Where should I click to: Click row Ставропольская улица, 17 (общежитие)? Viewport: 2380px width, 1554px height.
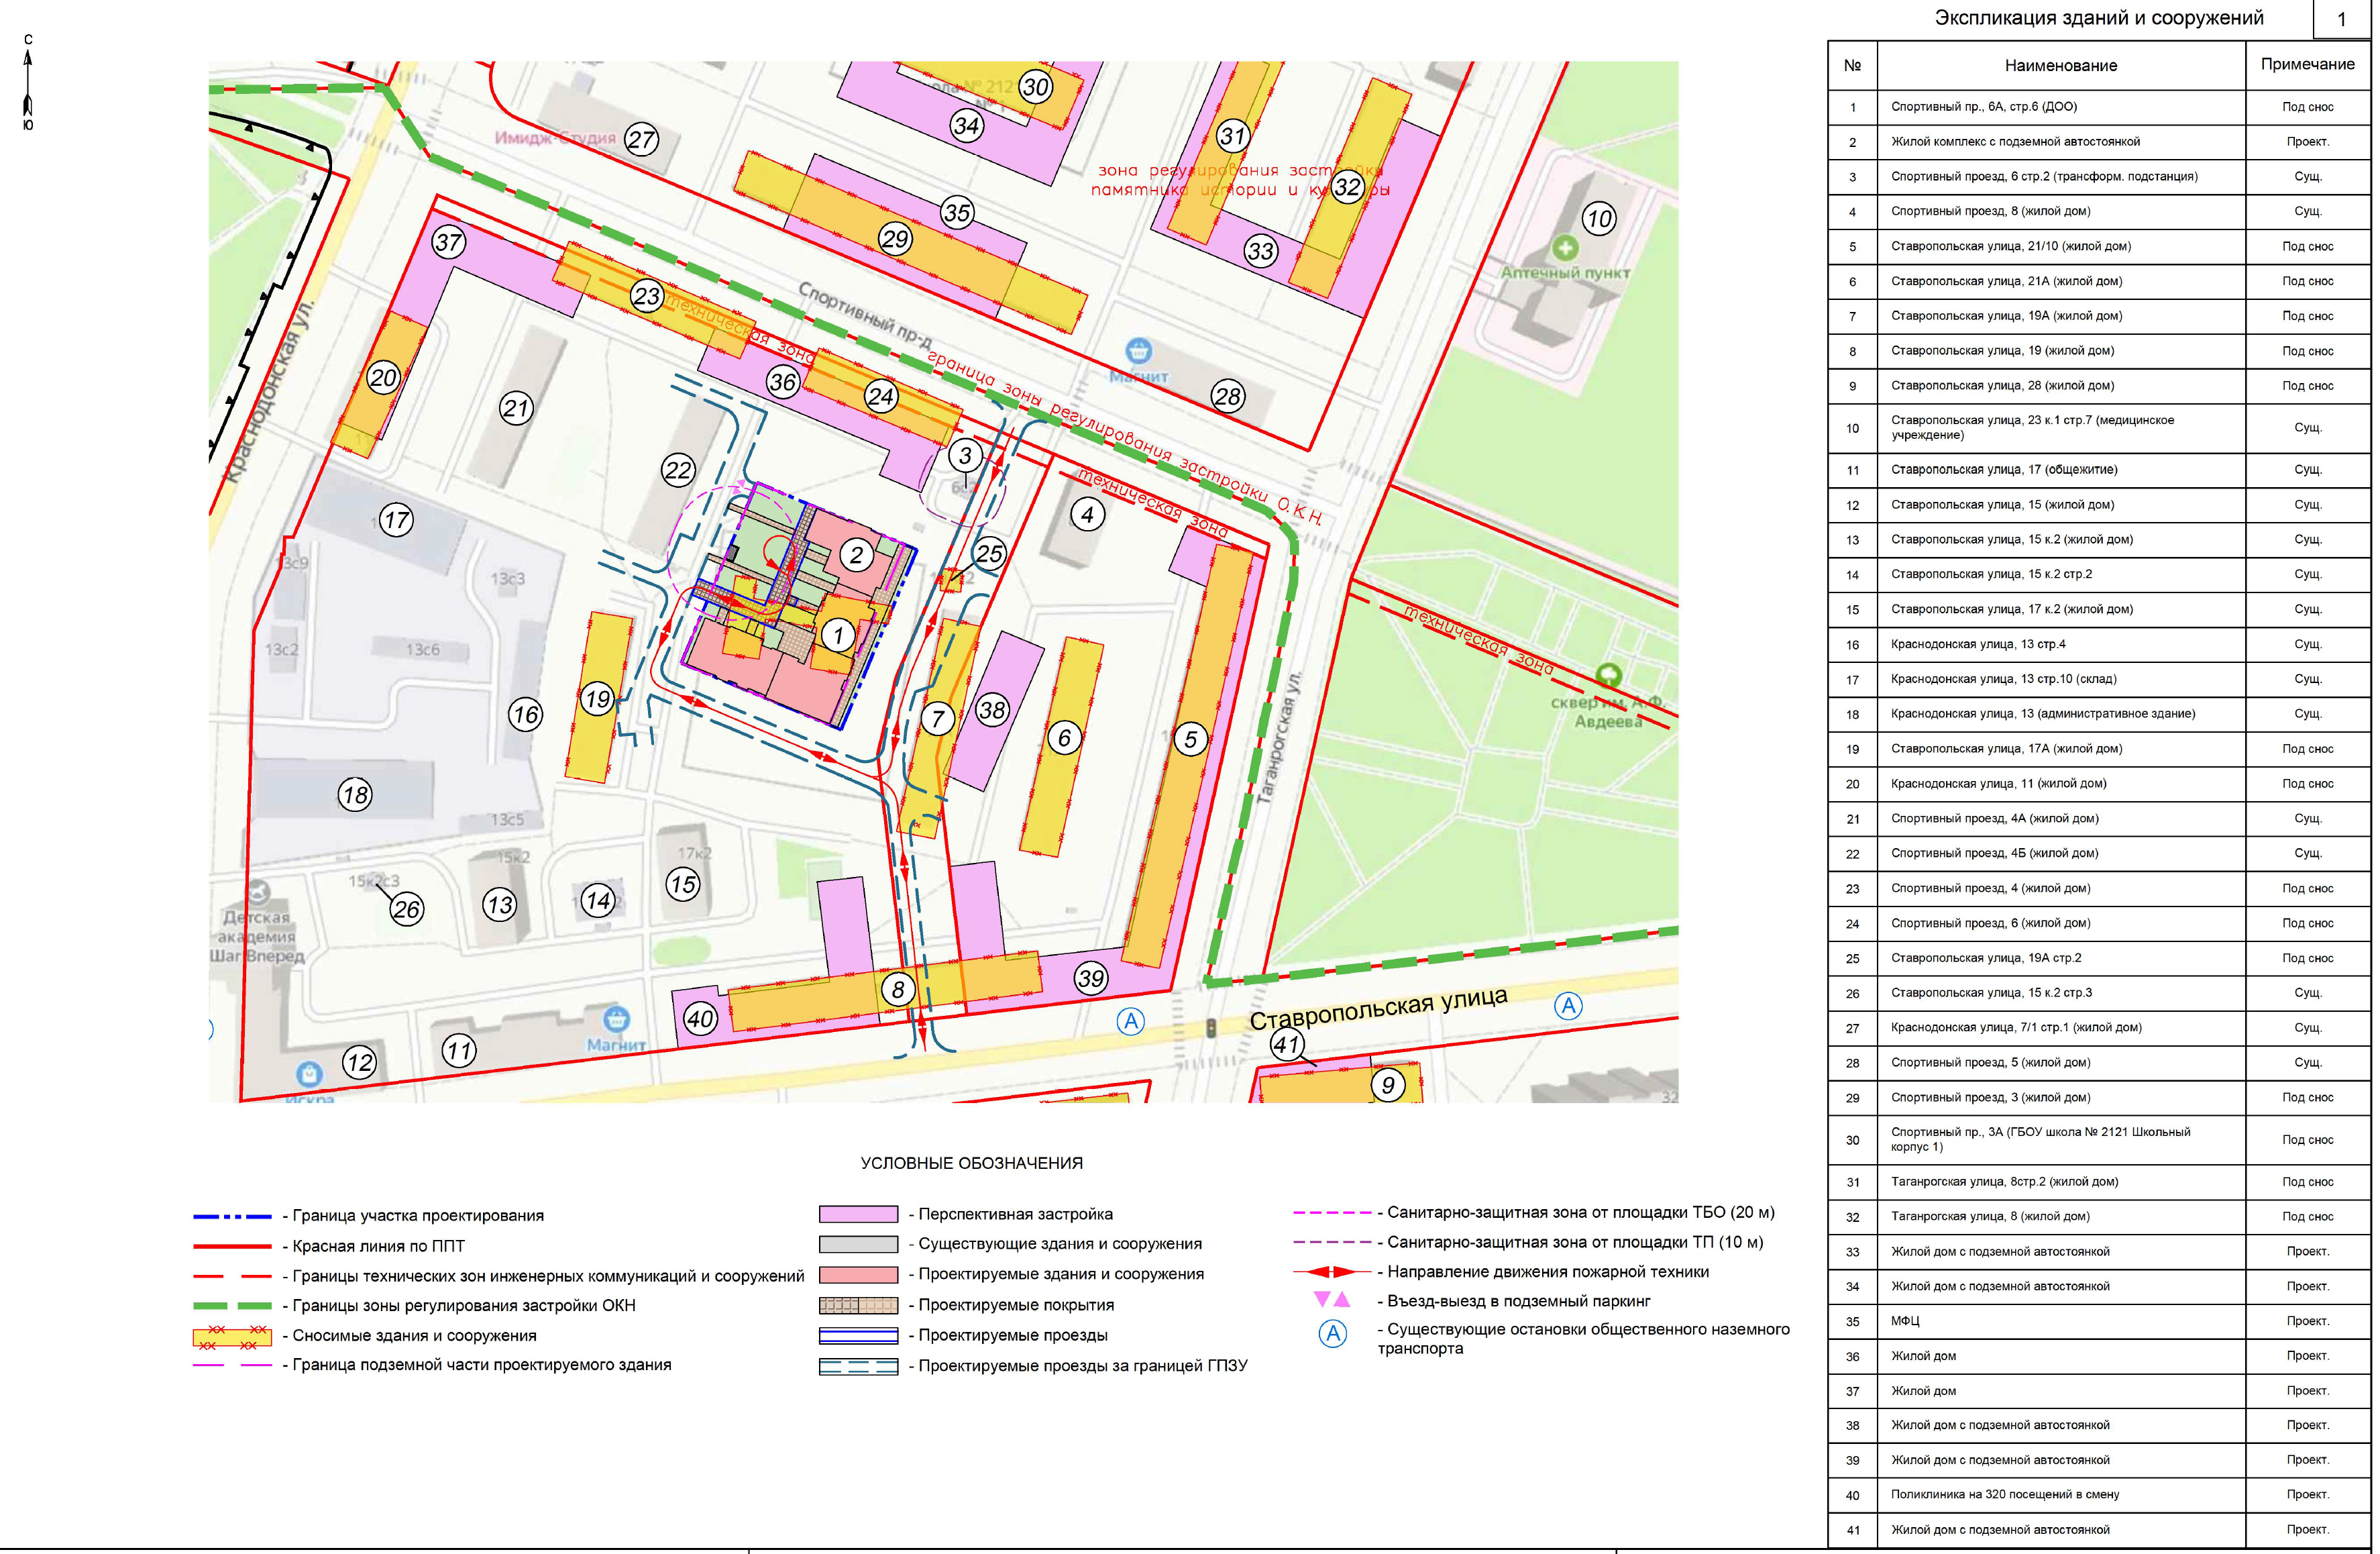2098,470
